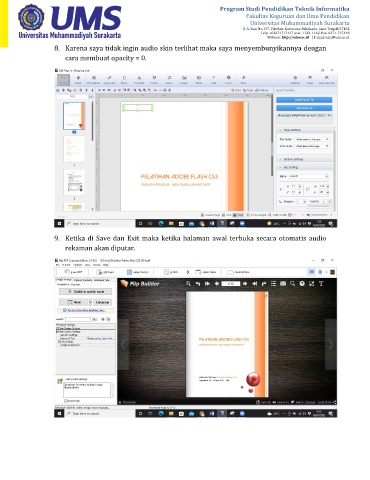Screen dimensions: 370x480
Task: Select the Text tool in page editor toolbar
Action: [x=214, y=80]
